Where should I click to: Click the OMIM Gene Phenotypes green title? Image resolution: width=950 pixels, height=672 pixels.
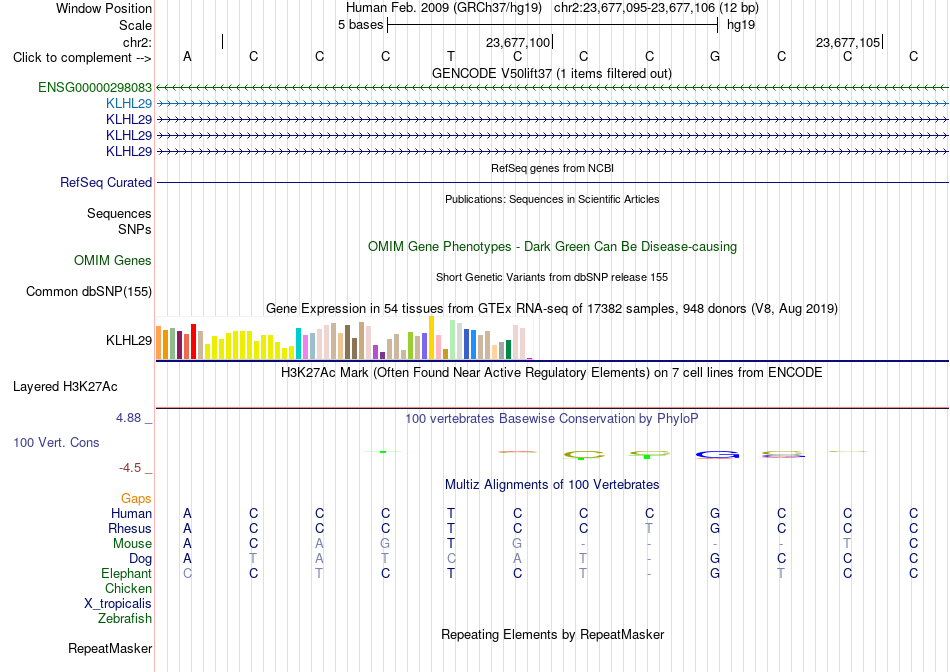(x=553, y=247)
